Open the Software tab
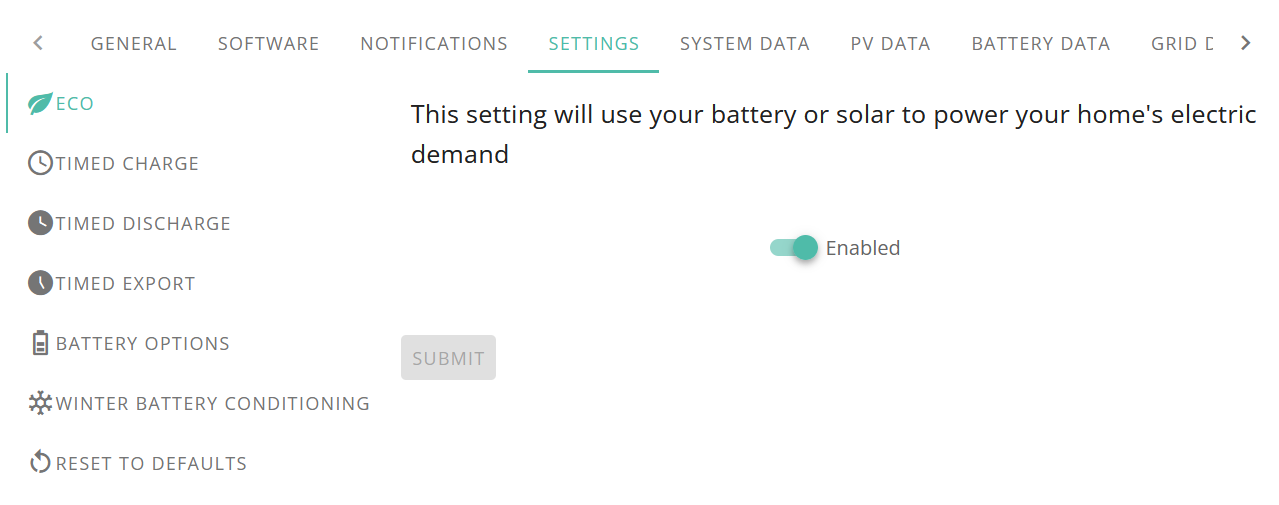Screen dimensions: 1279x505 click(x=268, y=44)
